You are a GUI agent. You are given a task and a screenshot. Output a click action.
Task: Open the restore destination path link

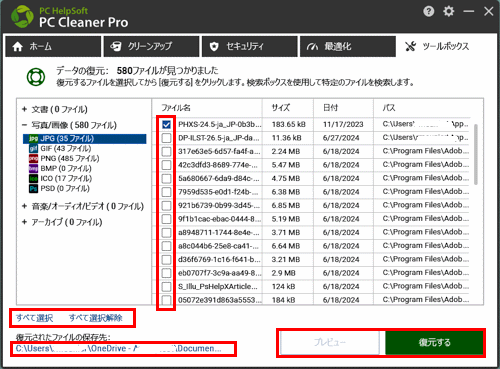click(118, 349)
